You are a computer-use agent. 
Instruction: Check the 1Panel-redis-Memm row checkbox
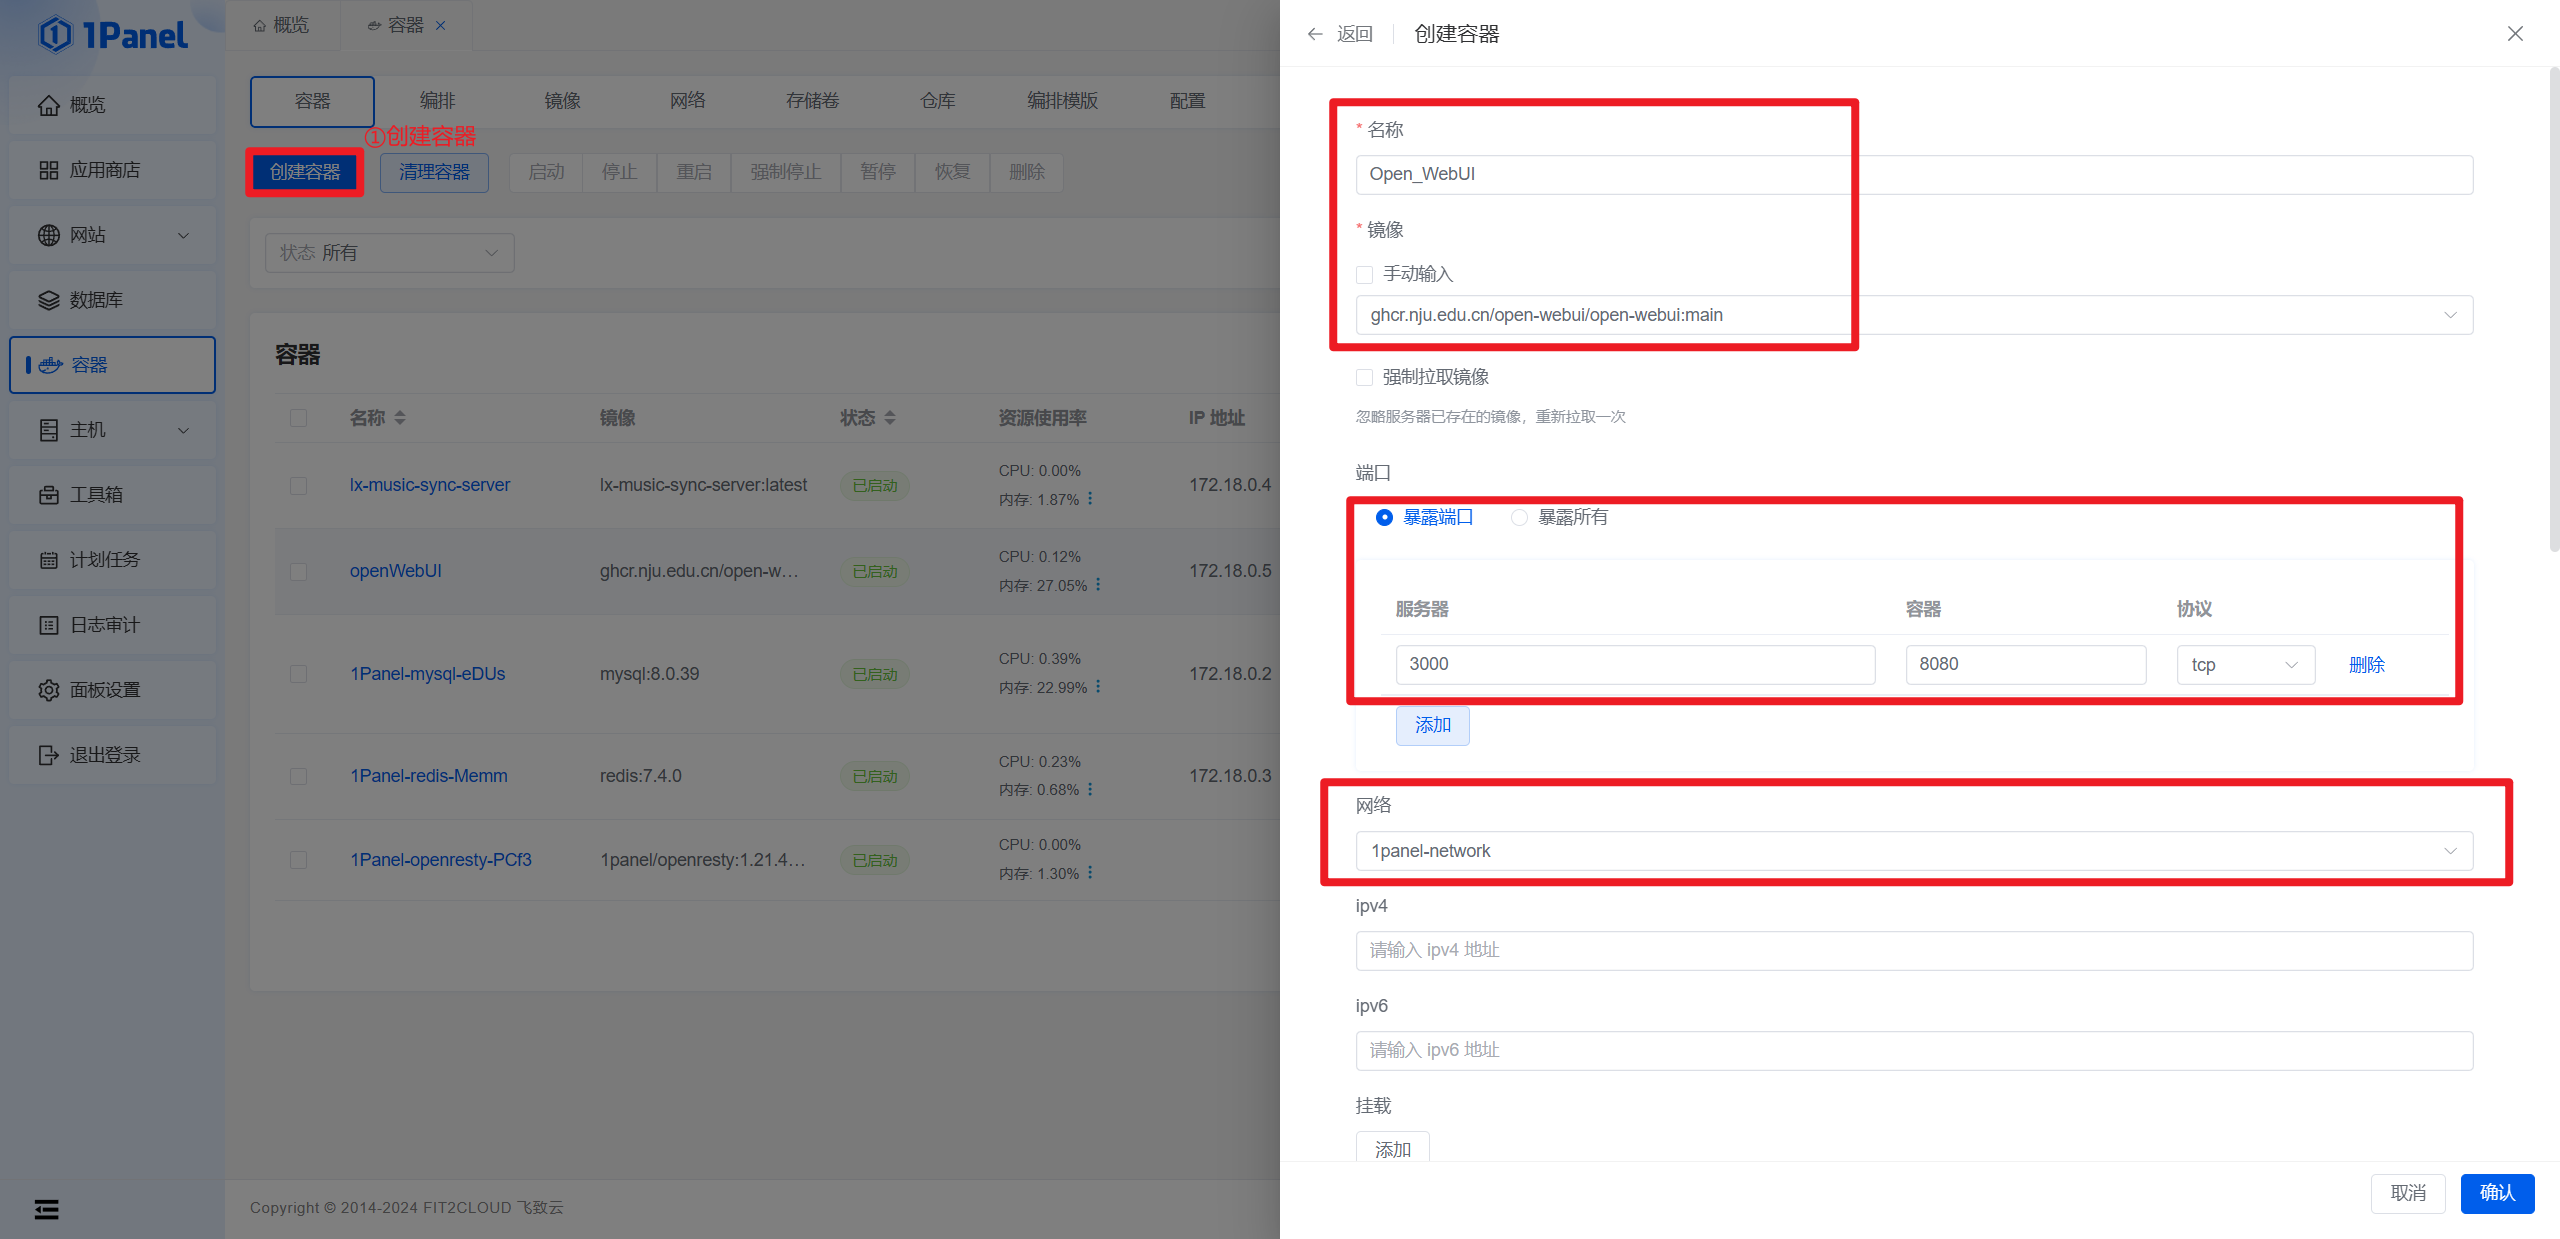coord(298,777)
